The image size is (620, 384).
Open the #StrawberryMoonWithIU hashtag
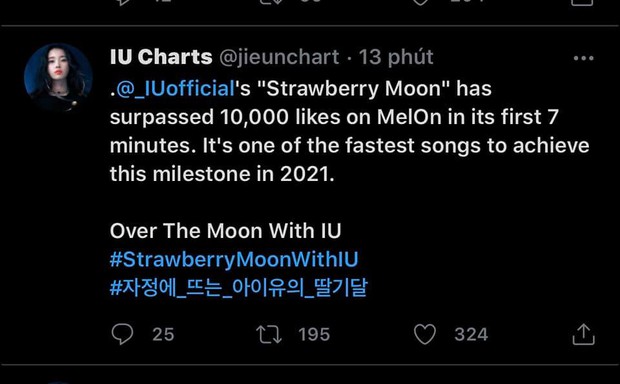(234, 259)
